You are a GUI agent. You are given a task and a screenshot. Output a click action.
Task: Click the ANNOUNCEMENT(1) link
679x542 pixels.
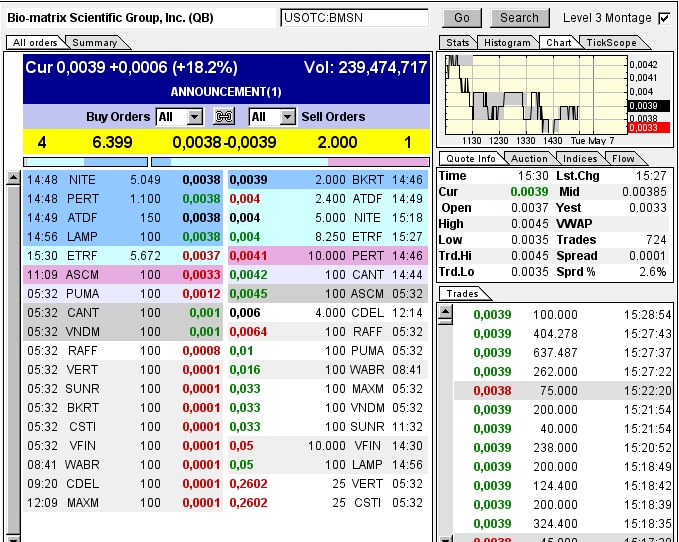click(226, 92)
